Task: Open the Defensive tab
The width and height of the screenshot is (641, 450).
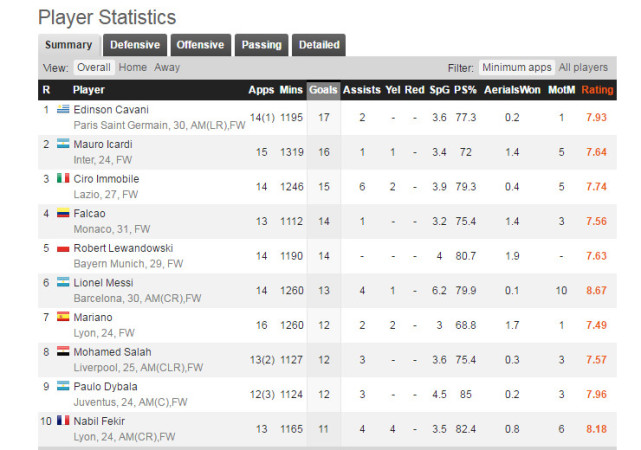Action: (x=135, y=45)
